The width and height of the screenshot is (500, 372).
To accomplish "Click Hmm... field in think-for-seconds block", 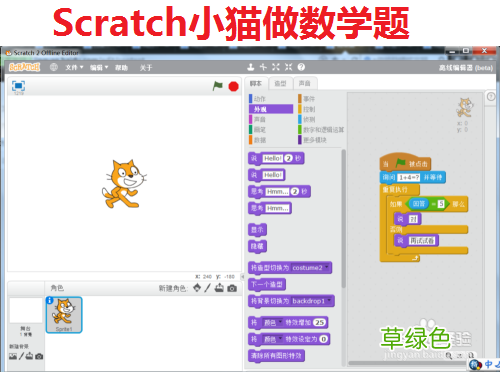I will [x=277, y=192].
